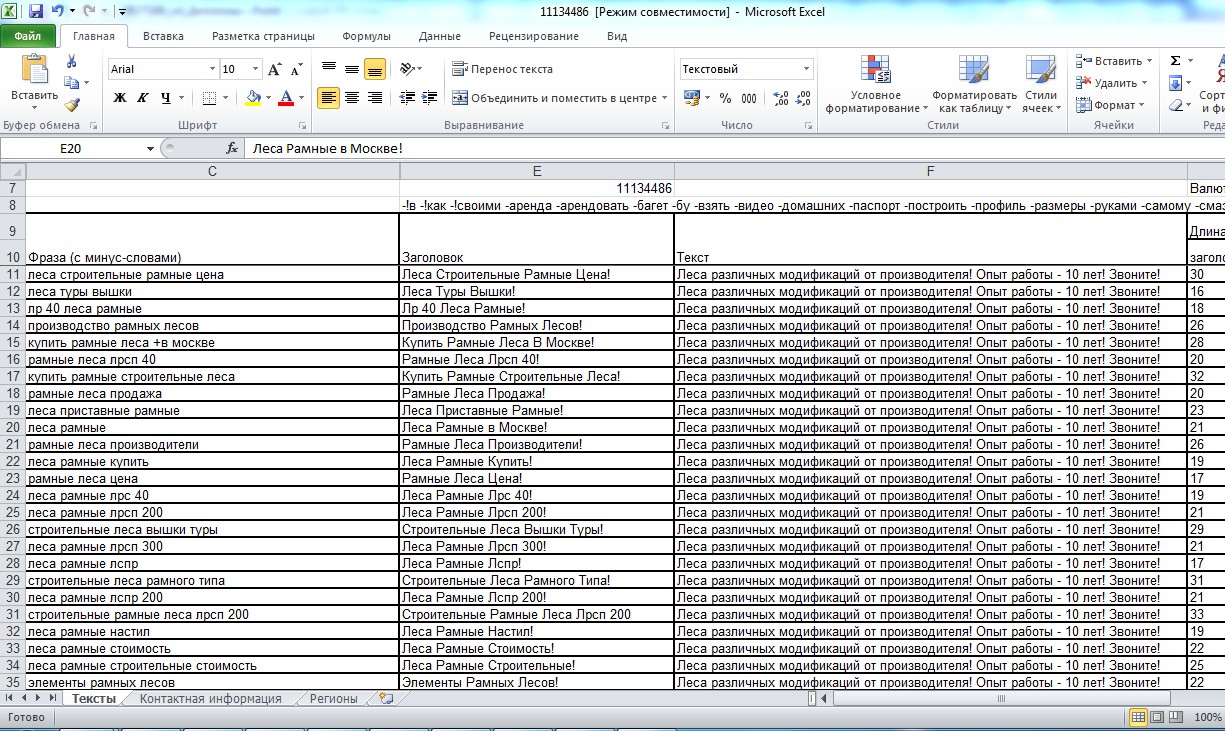
Task: Toggle bold Ж formatting
Action: coord(120,98)
